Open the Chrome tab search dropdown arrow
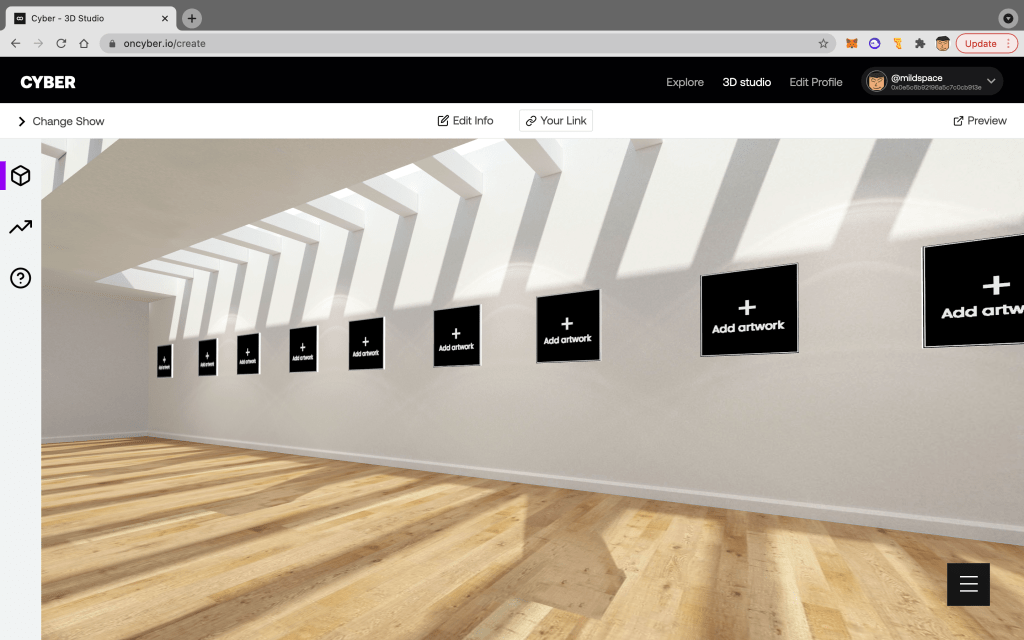The width and height of the screenshot is (1024, 640). [1008, 18]
